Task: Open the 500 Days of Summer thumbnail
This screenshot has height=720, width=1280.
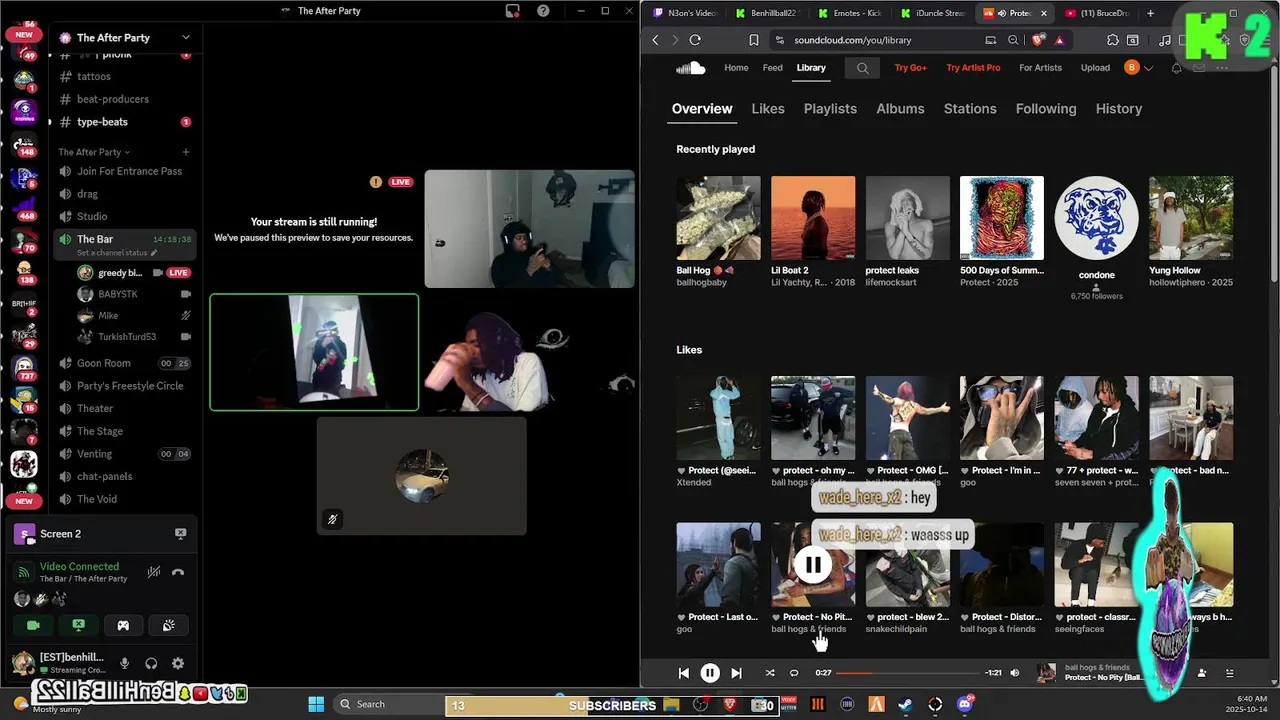Action: [x=1002, y=218]
